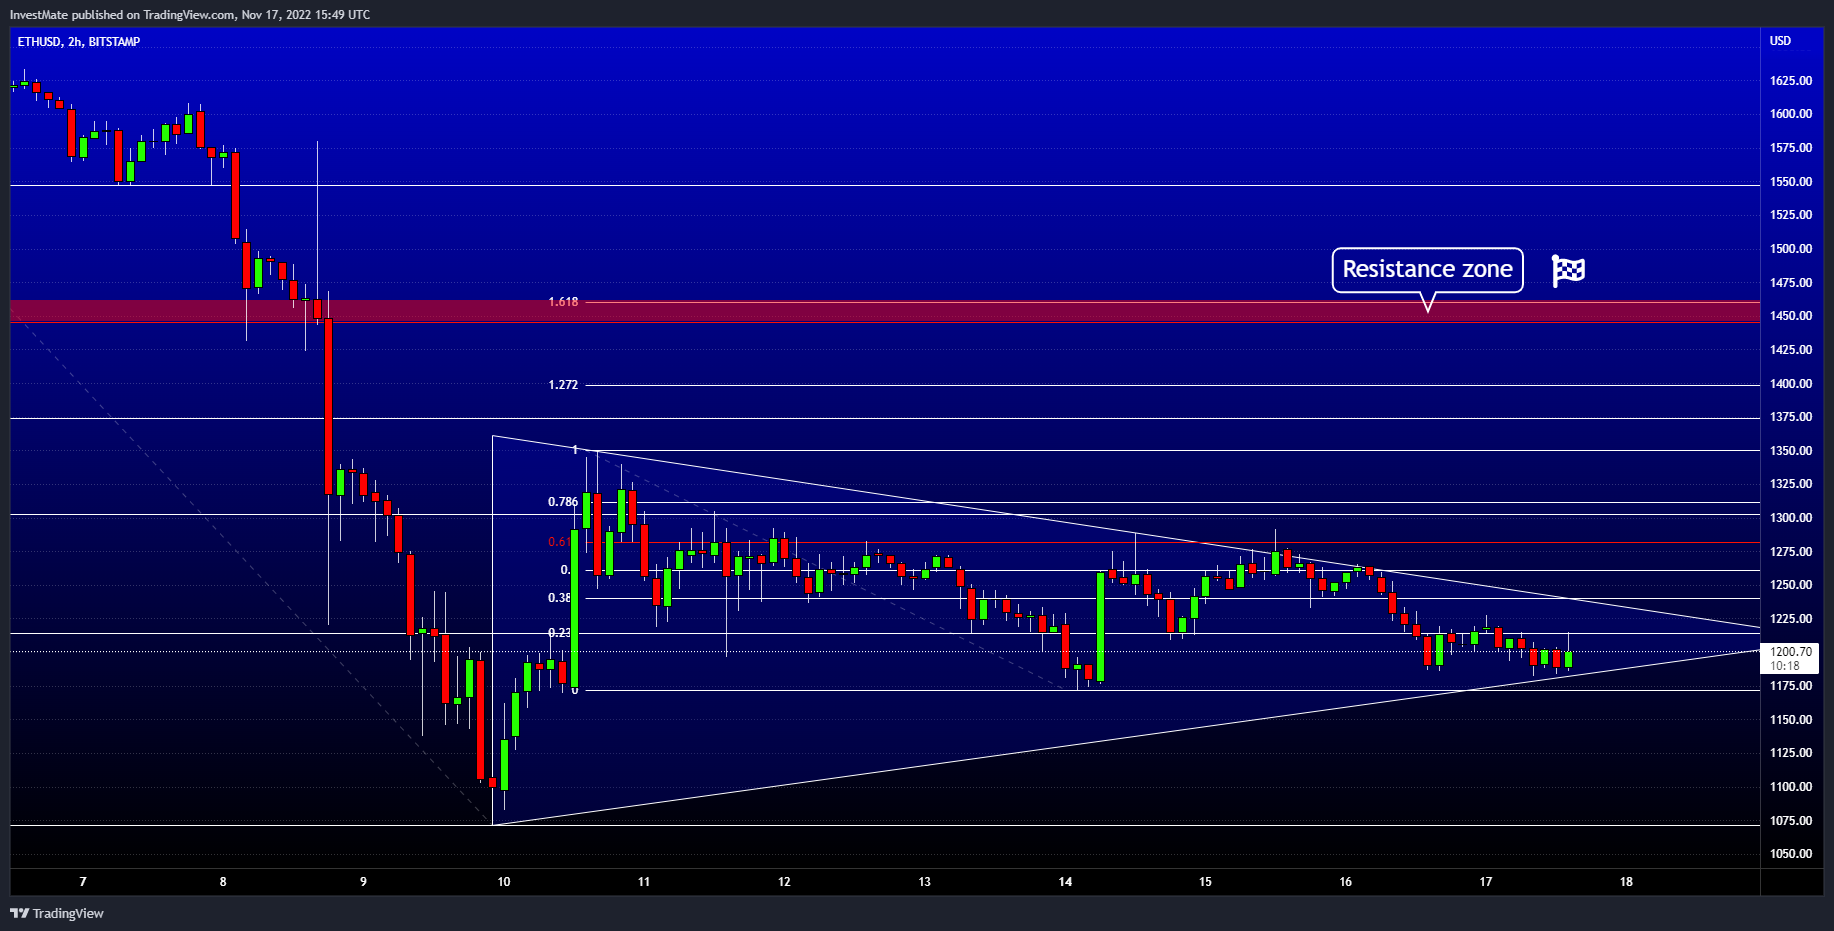The image size is (1834, 931).
Task: Click the 1325.00 price axis label
Action: tap(1790, 484)
